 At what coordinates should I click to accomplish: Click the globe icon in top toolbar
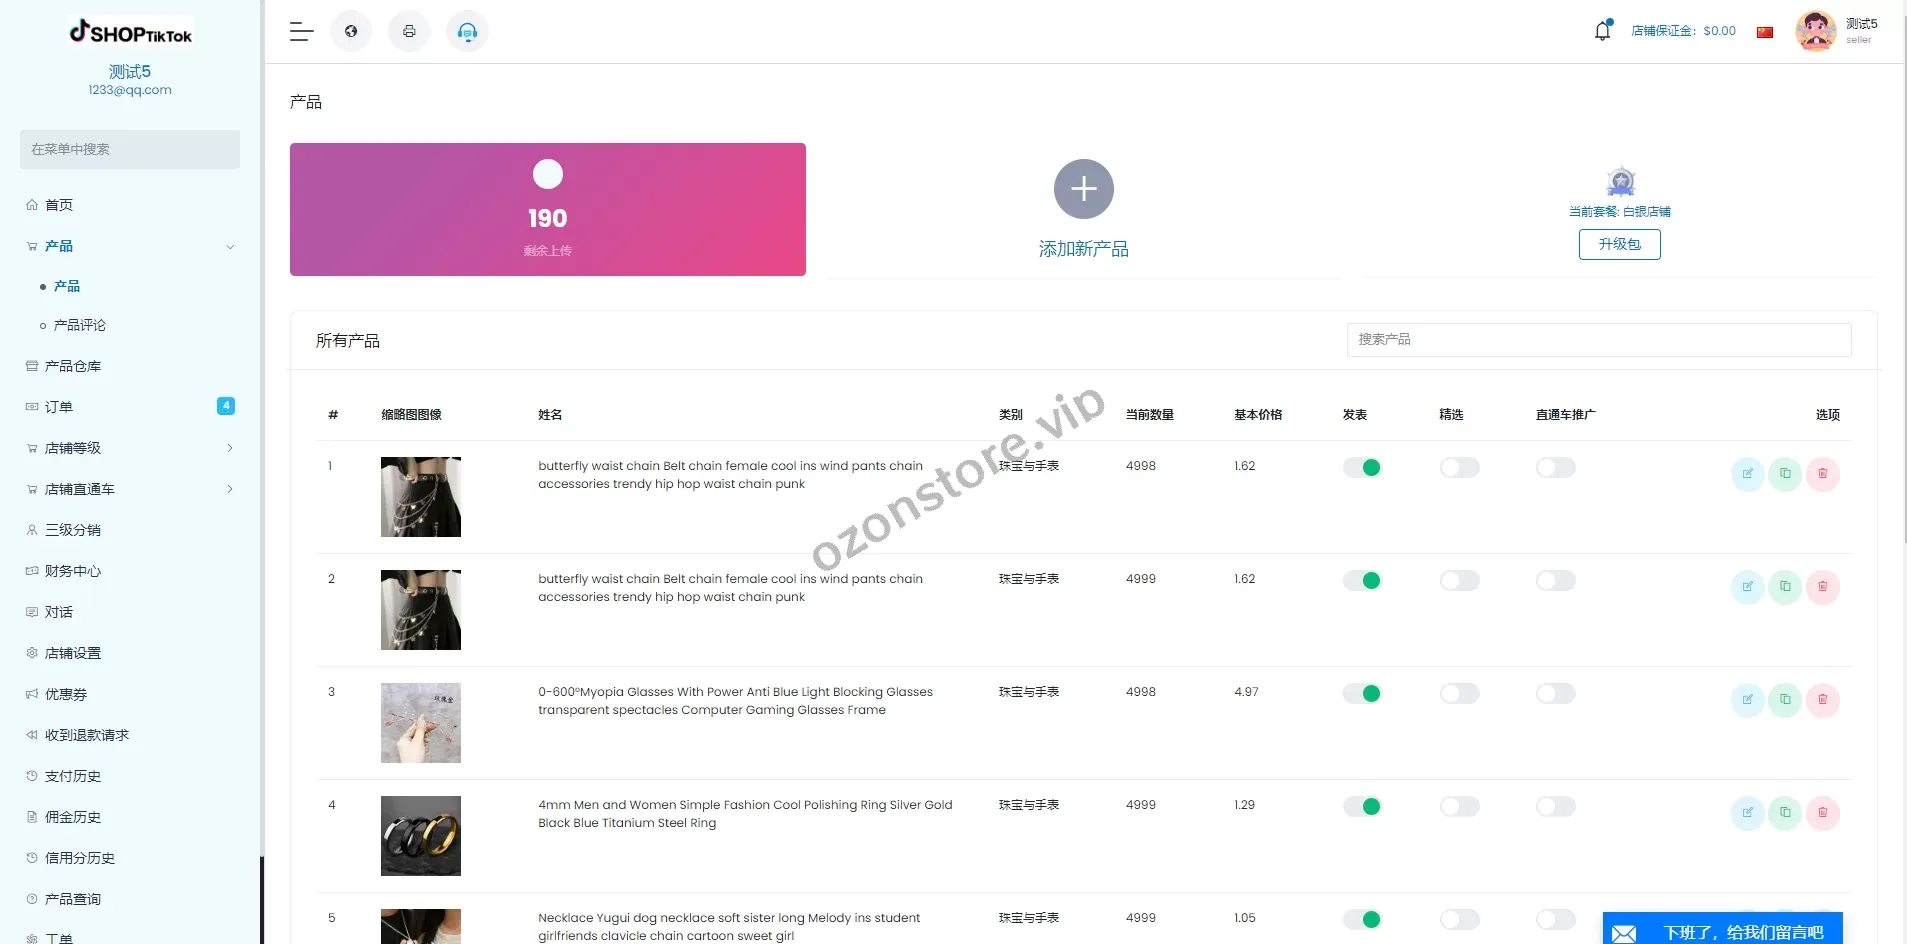(351, 32)
